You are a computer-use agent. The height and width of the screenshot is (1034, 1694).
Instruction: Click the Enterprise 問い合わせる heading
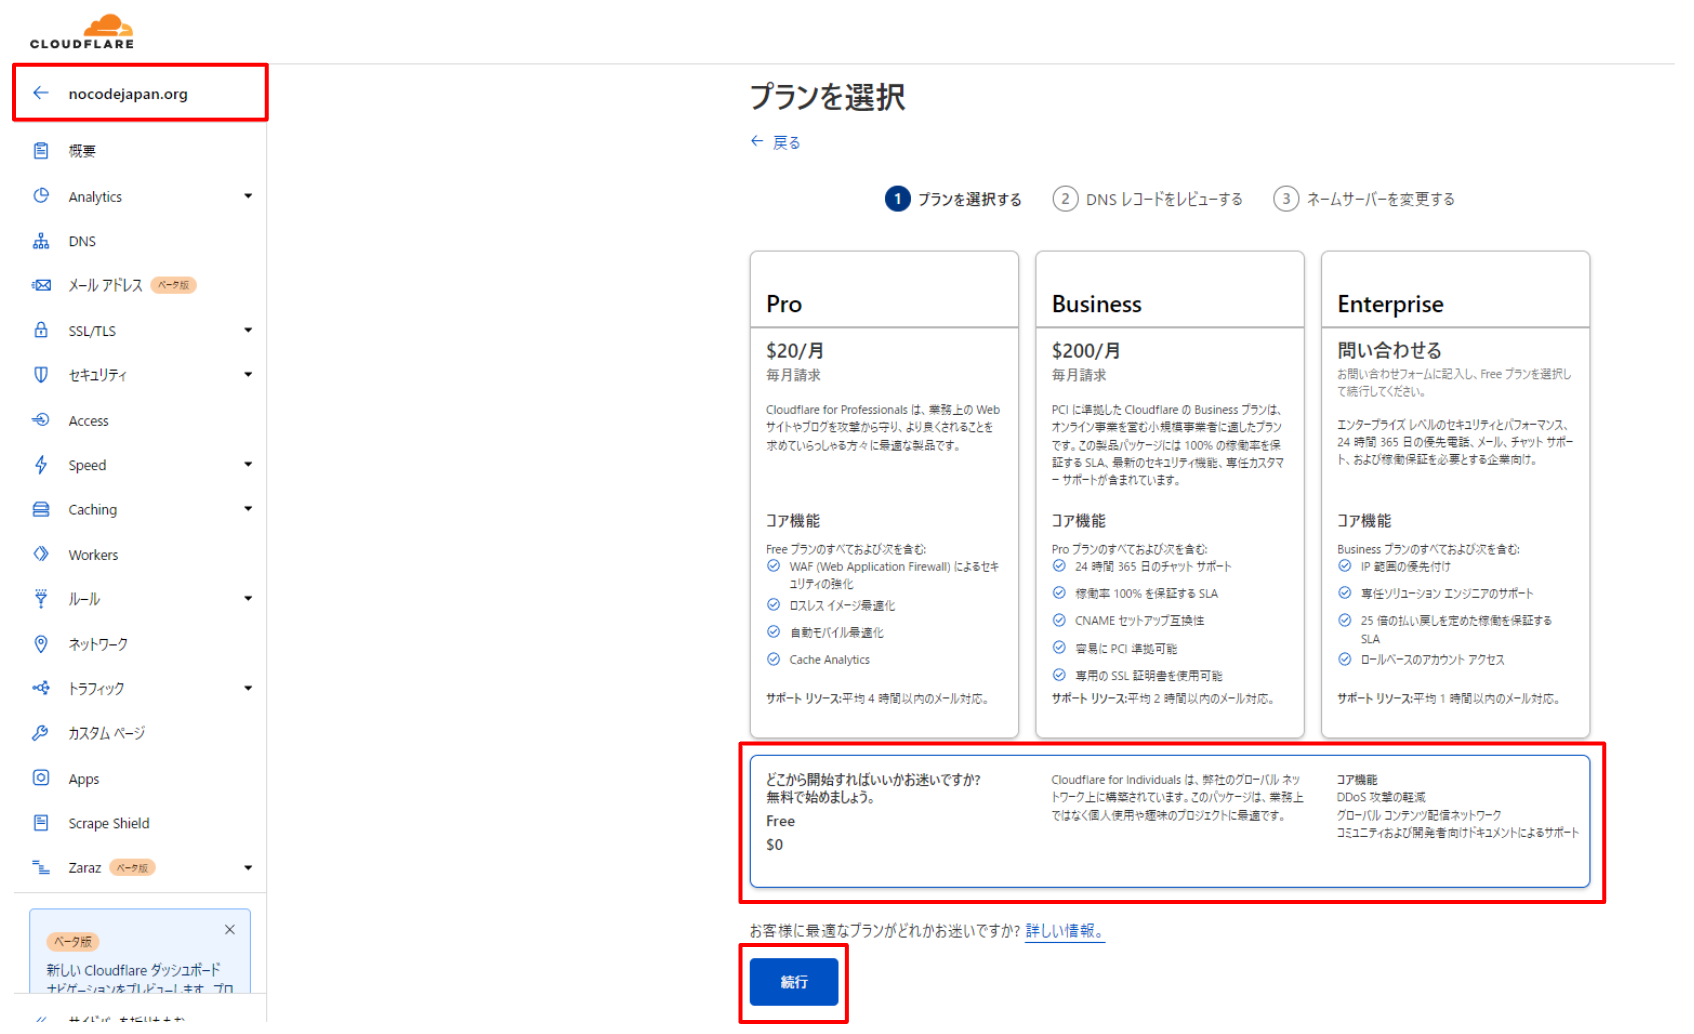1389,350
